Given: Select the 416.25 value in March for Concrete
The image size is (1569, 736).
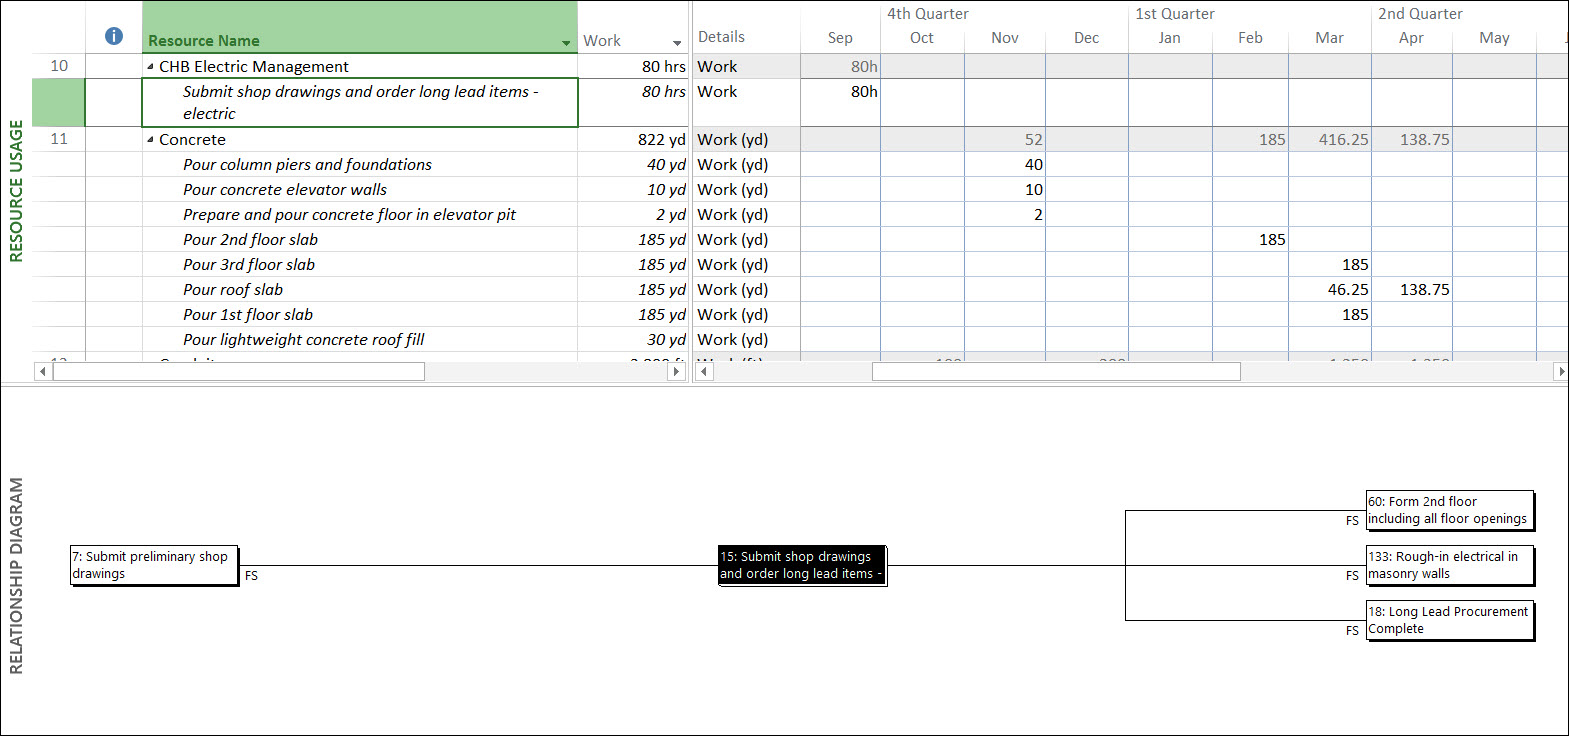Looking at the screenshot, I should [1330, 140].
